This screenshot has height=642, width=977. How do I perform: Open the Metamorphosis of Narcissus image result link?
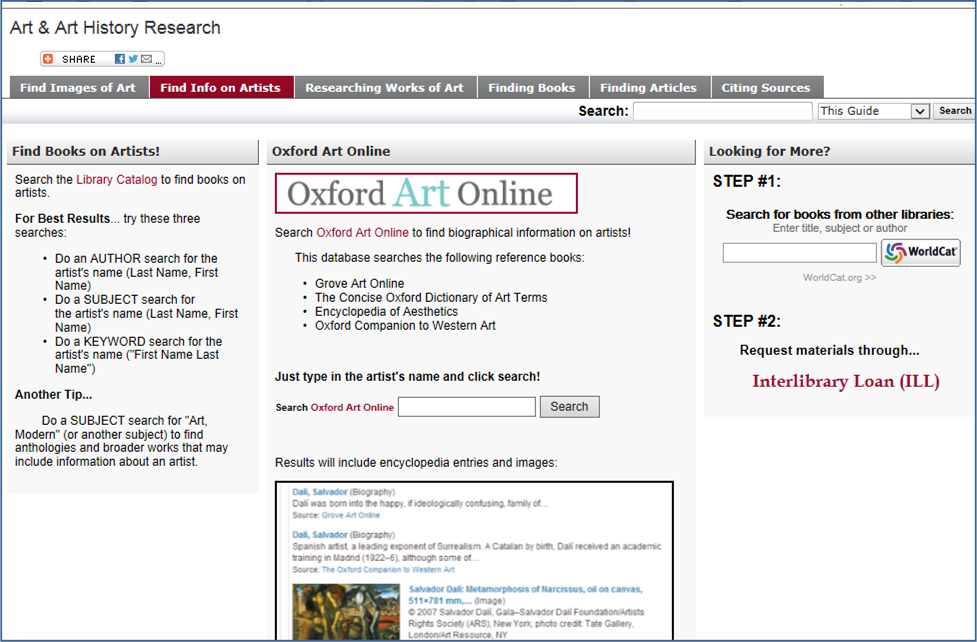pos(525,595)
